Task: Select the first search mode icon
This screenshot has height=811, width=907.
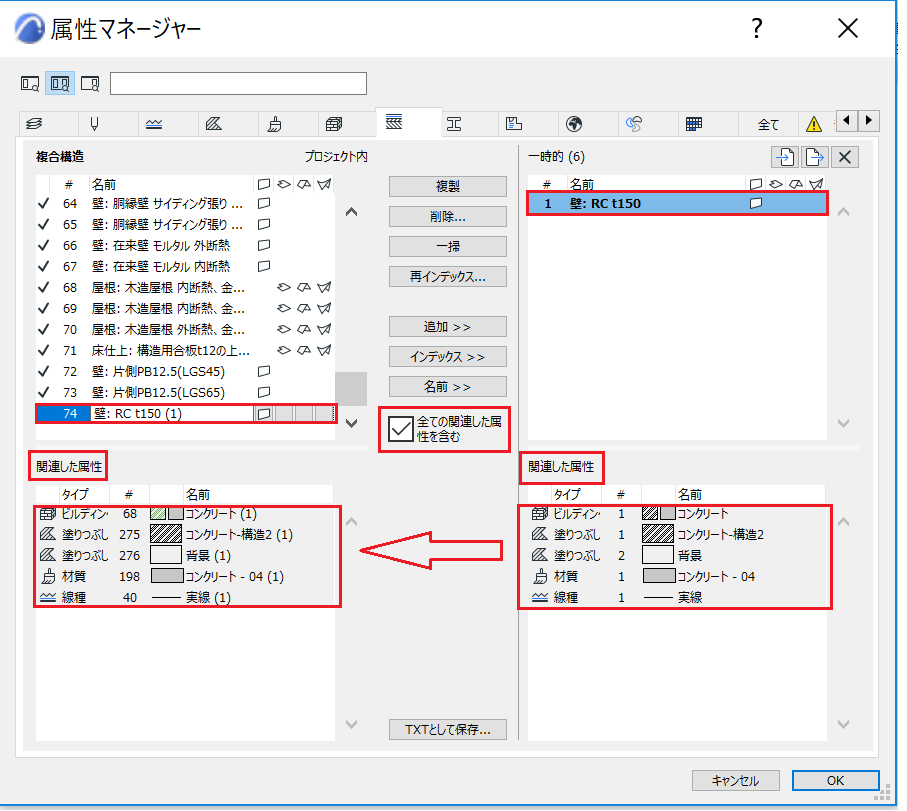Action: click(30, 84)
